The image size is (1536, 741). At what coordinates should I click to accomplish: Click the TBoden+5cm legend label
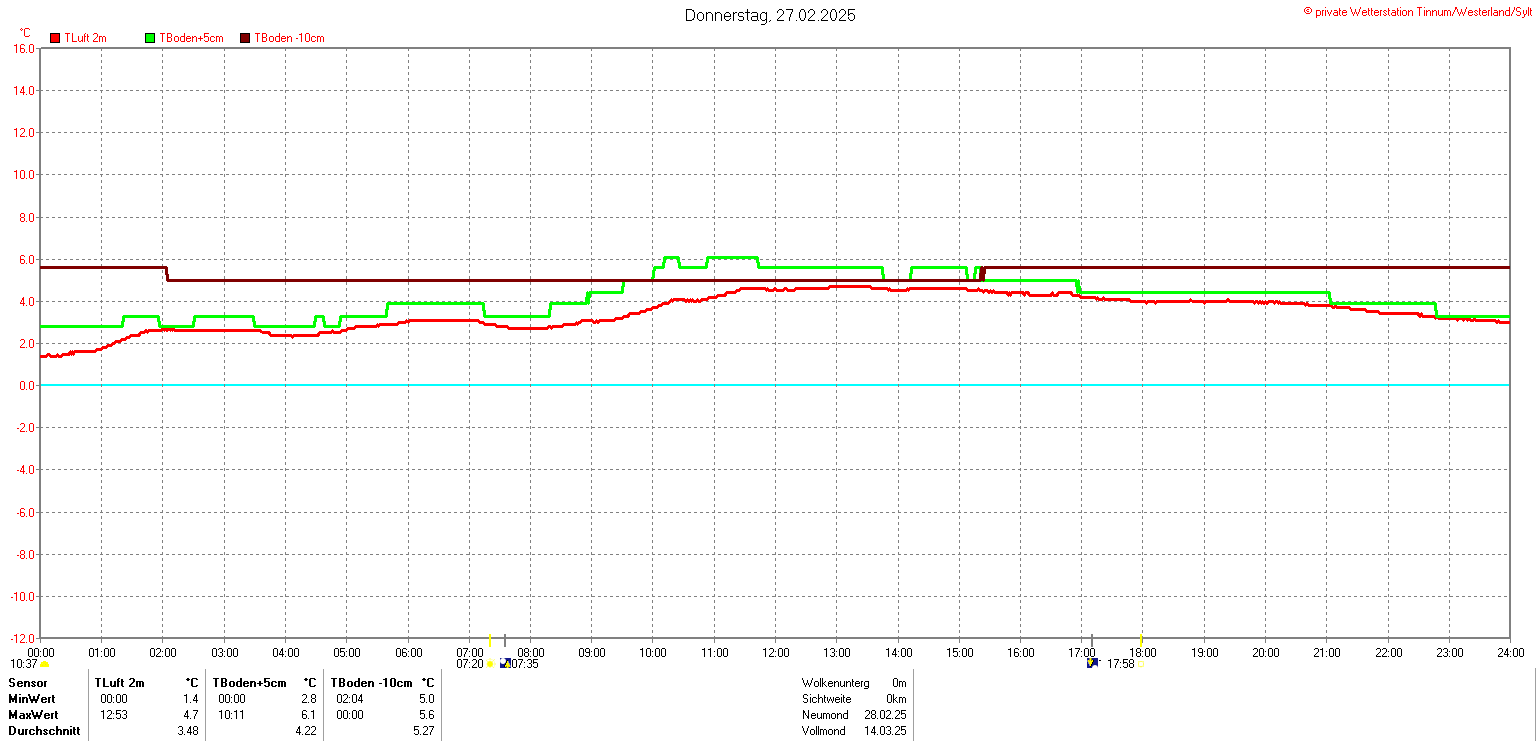tap(191, 38)
